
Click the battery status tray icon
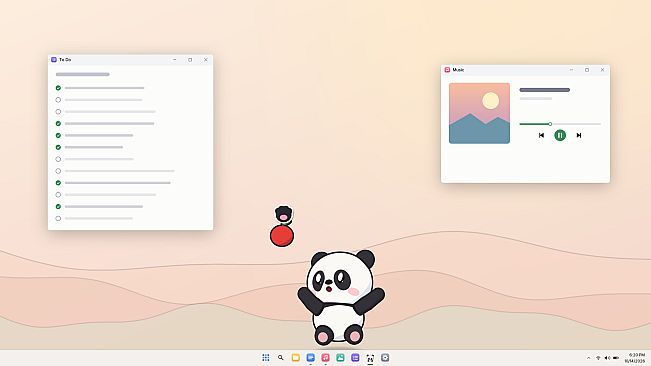click(616, 358)
